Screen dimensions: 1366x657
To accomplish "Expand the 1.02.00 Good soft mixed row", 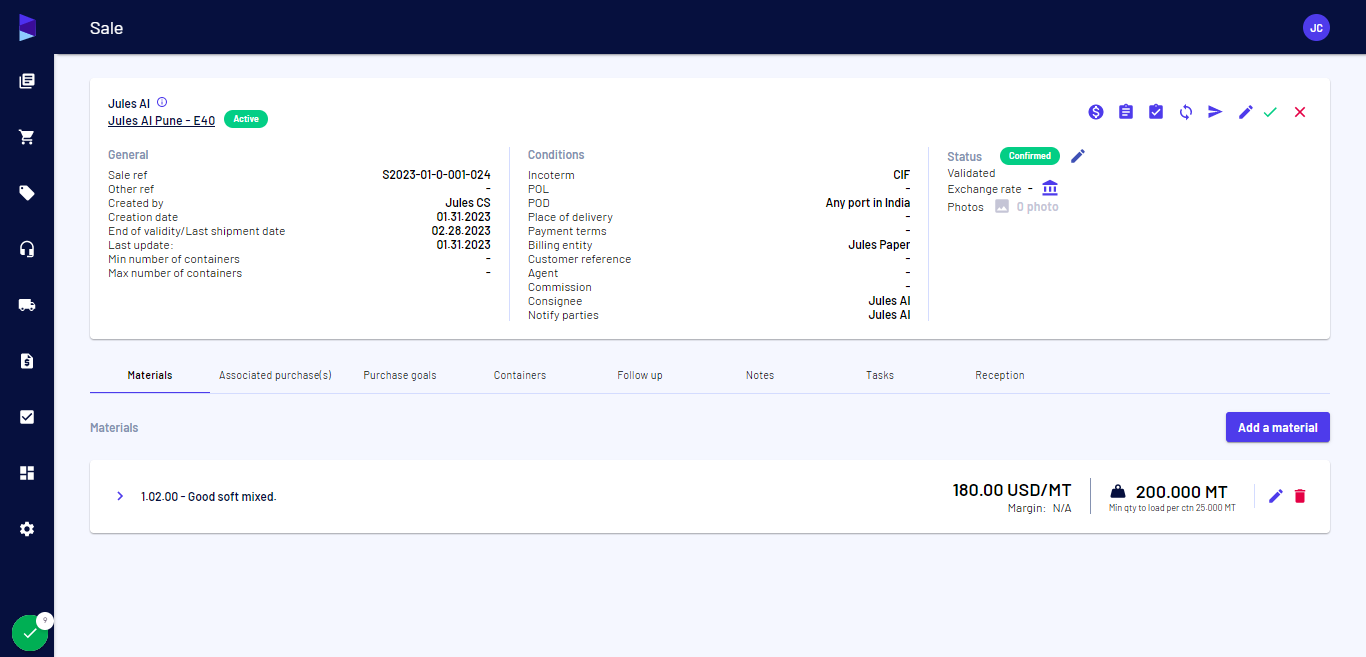I will coord(120,496).
